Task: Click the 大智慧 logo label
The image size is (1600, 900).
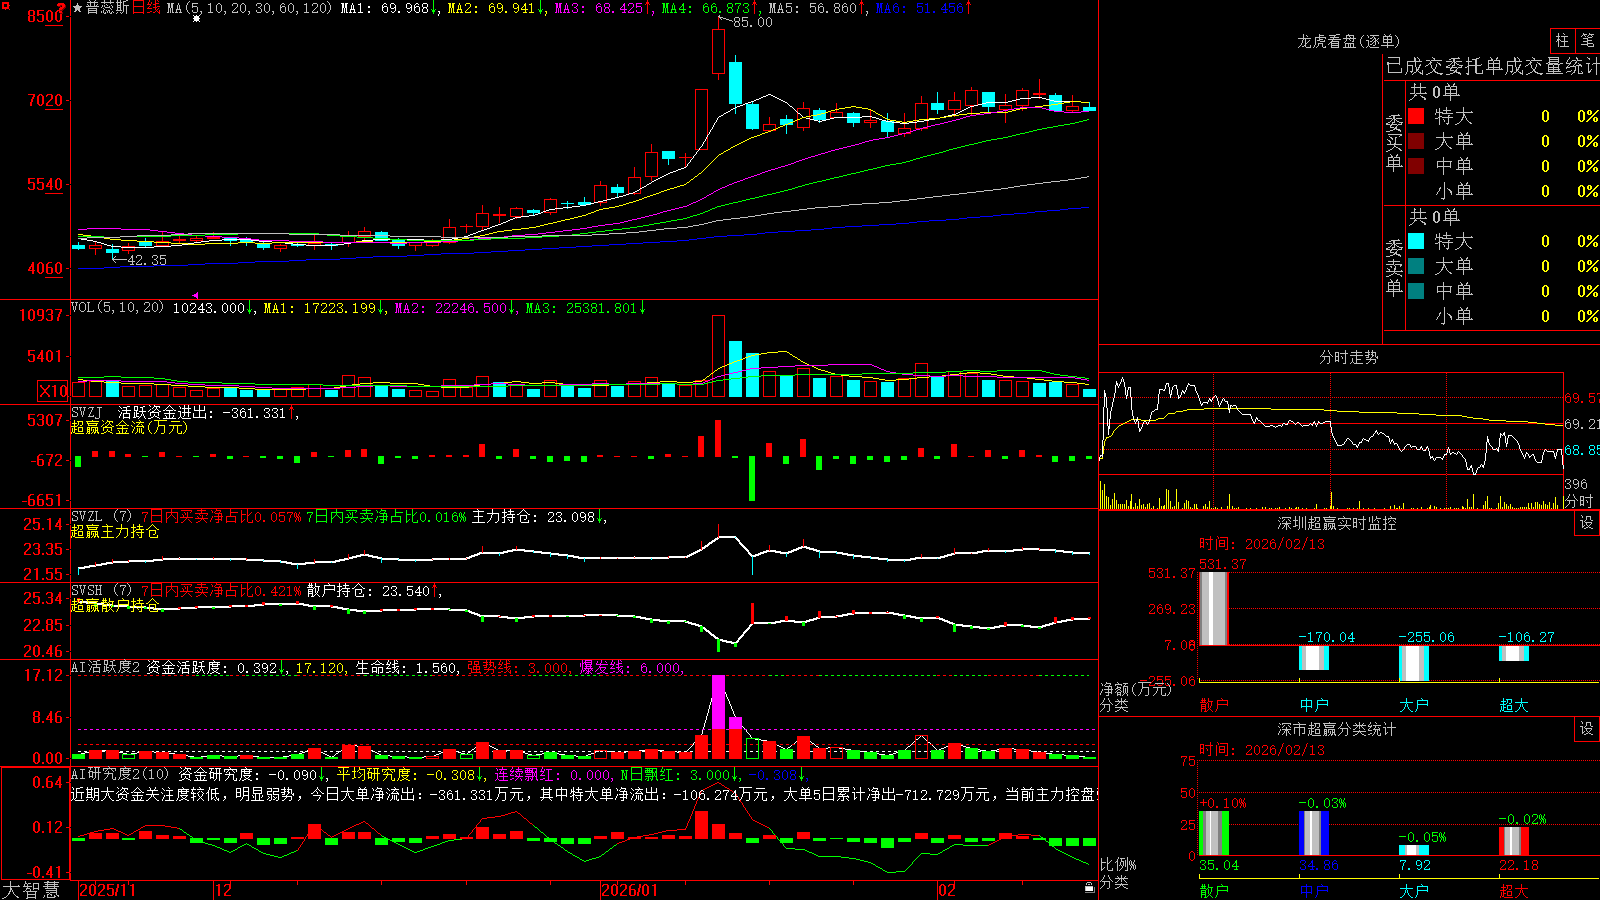Action: (31, 890)
